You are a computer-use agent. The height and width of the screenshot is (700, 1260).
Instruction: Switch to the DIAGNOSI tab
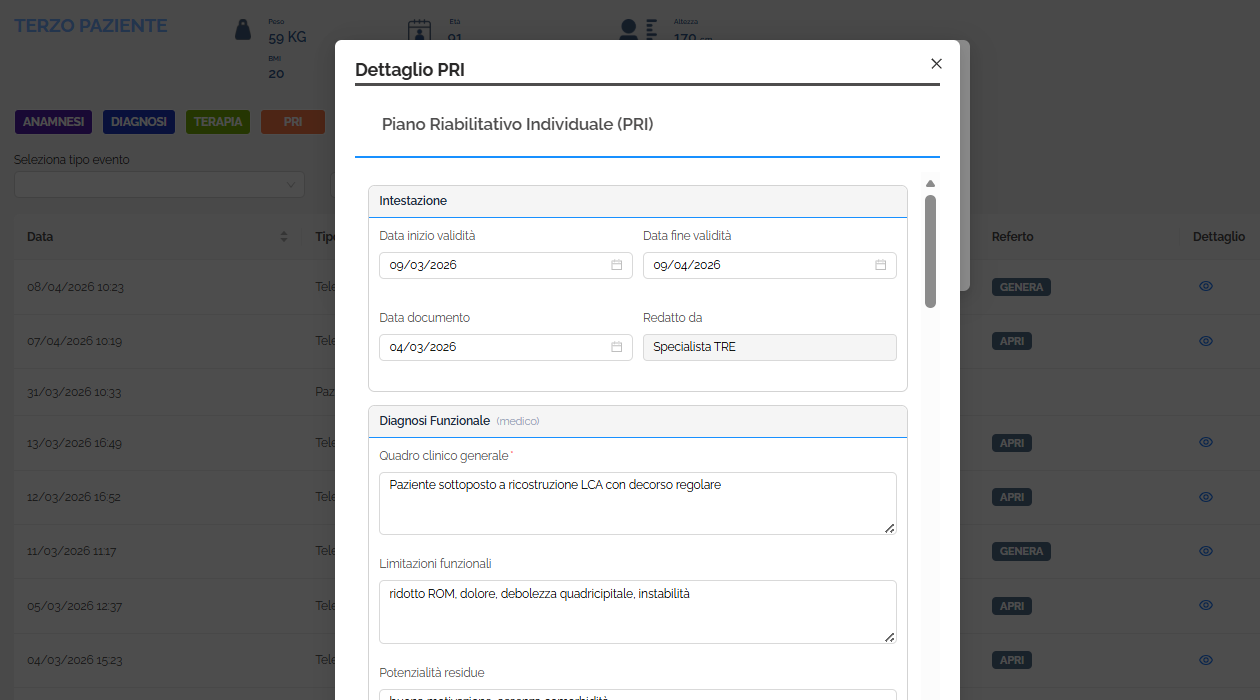(x=138, y=121)
